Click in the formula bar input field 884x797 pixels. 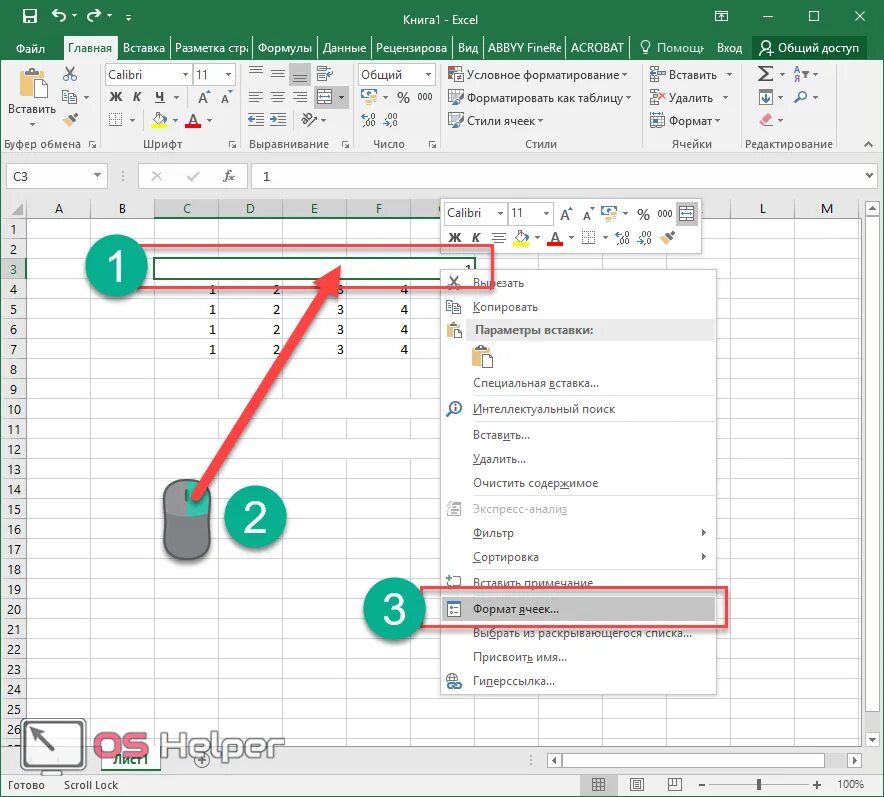[559, 176]
